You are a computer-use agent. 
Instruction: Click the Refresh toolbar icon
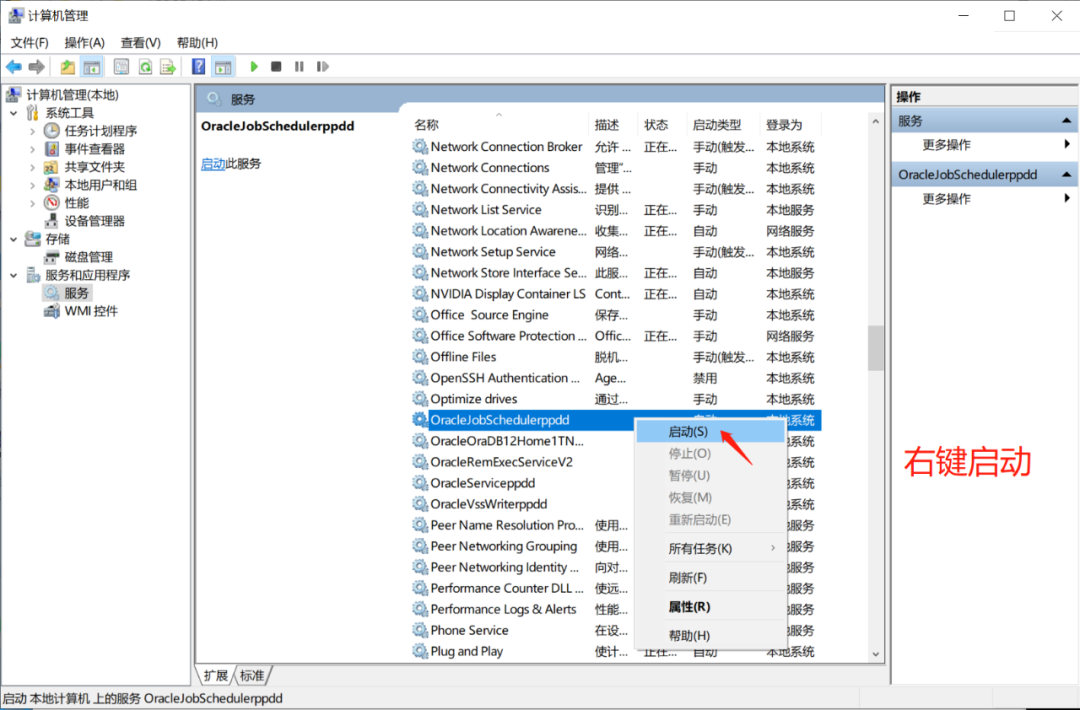145,67
